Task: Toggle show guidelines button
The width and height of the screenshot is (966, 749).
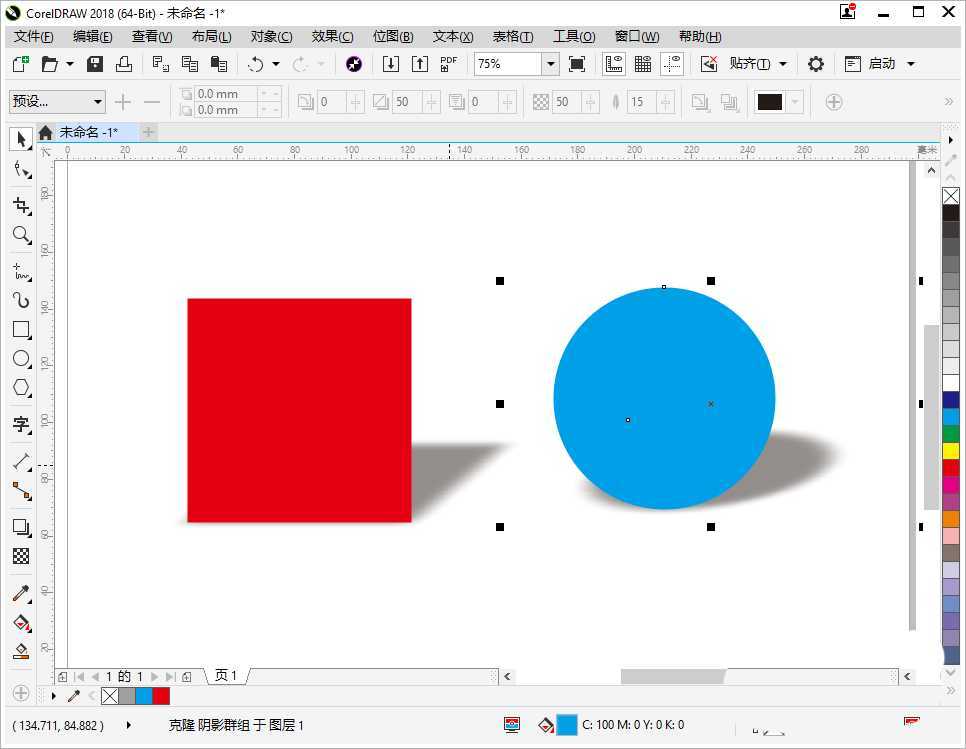Action: click(x=672, y=64)
